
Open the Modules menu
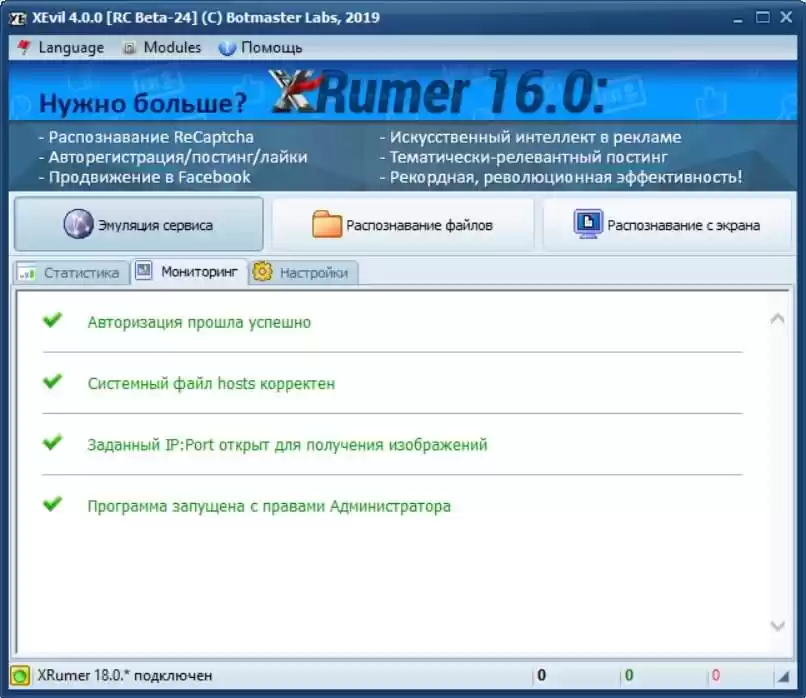click(x=161, y=48)
